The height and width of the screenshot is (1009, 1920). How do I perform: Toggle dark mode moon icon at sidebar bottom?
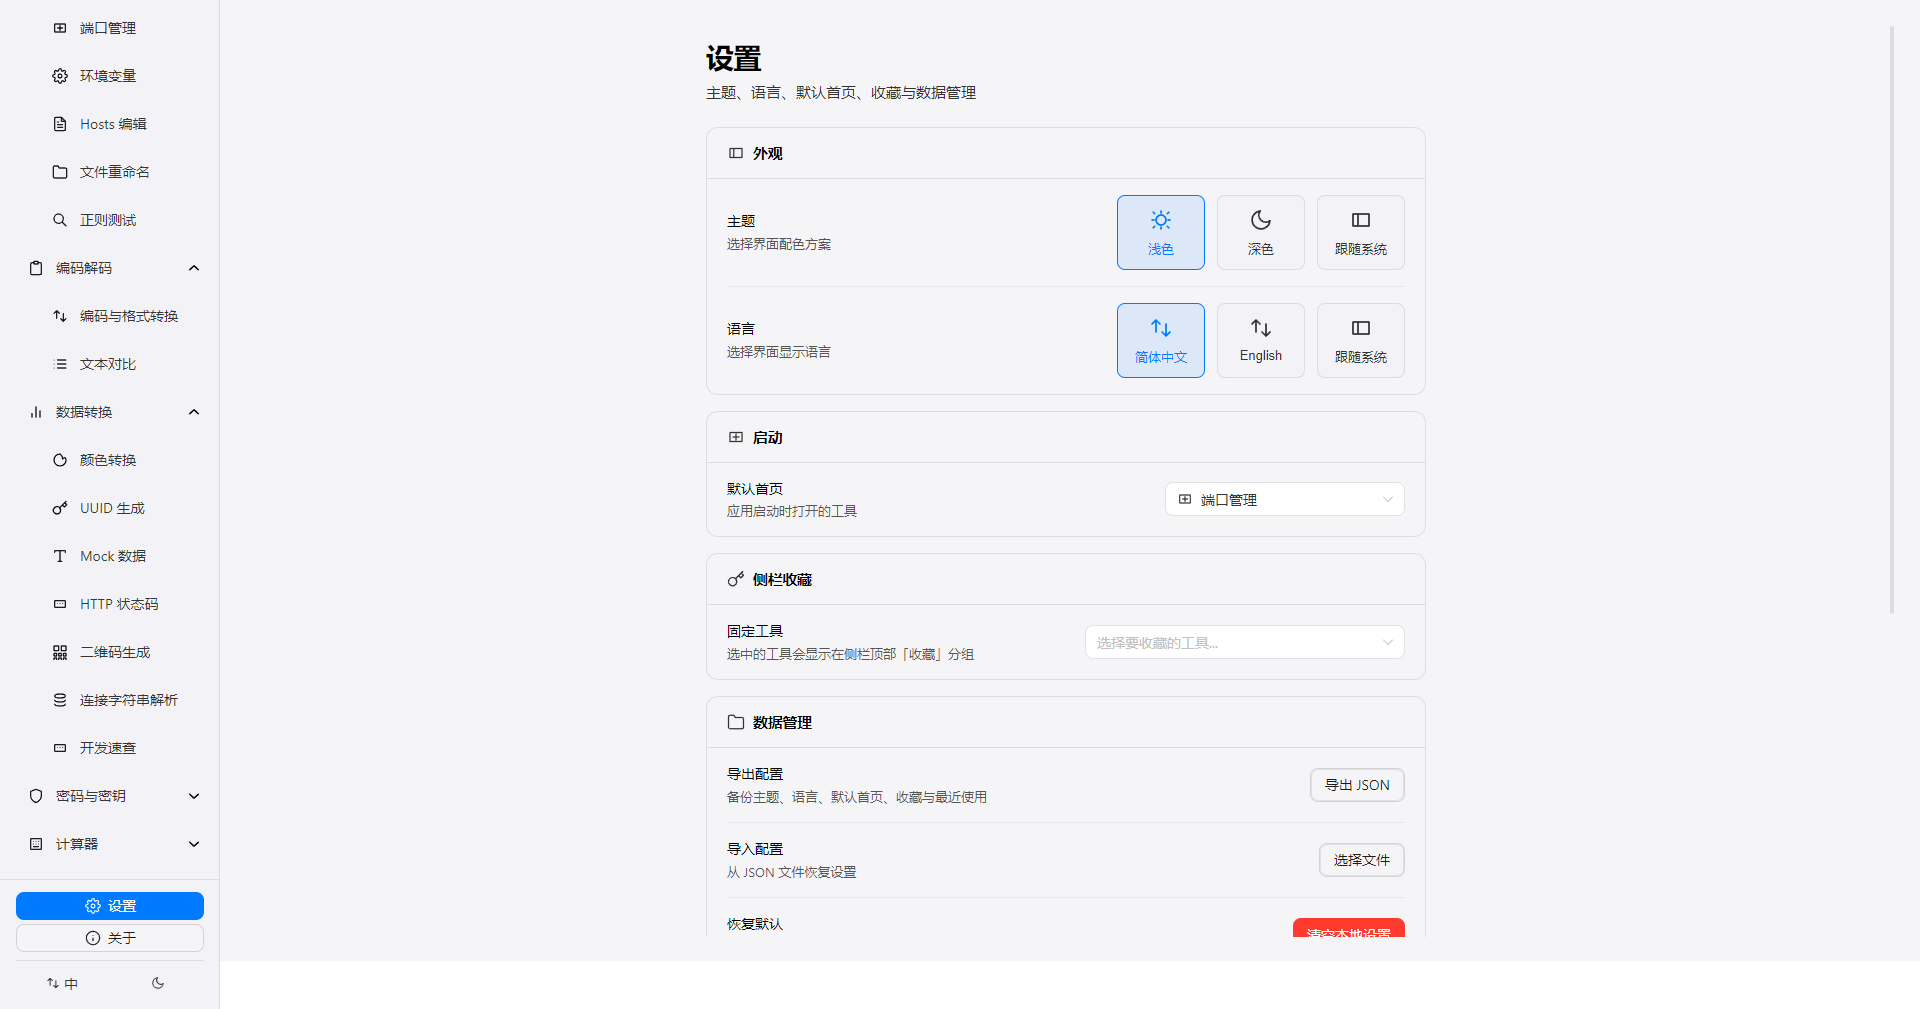click(158, 983)
